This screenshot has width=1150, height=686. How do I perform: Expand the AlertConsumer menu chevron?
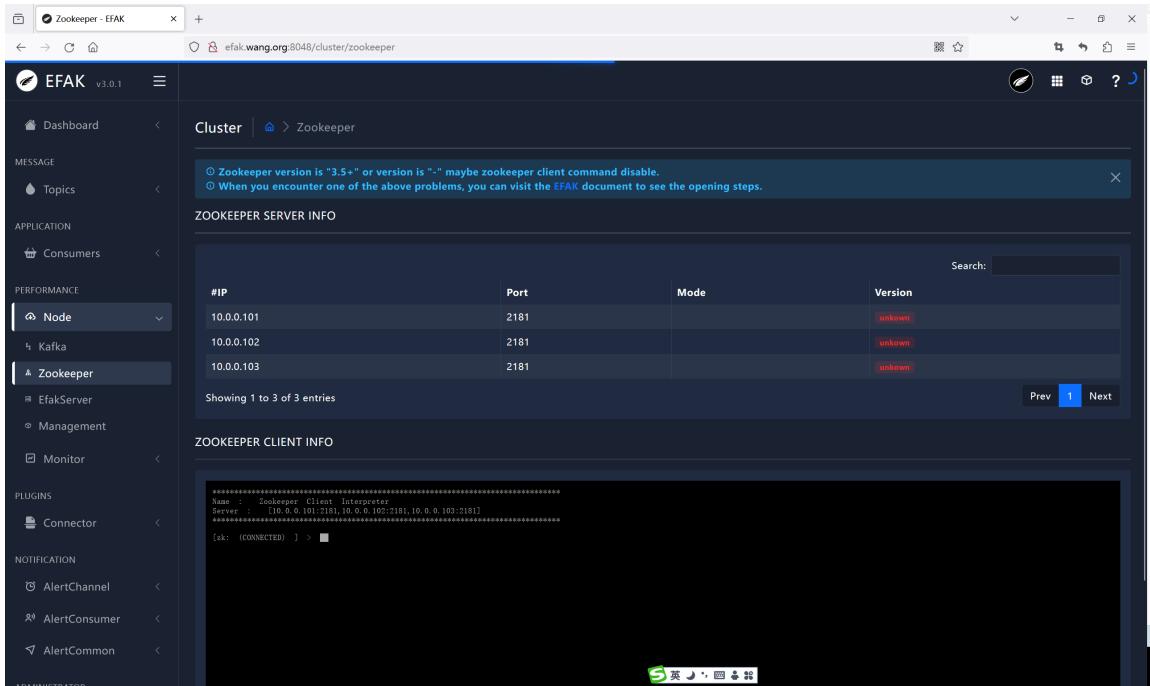coord(158,619)
